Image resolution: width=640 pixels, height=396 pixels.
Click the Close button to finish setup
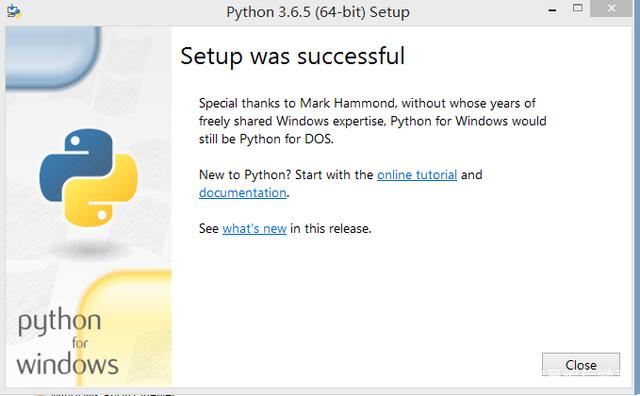pos(581,365)
